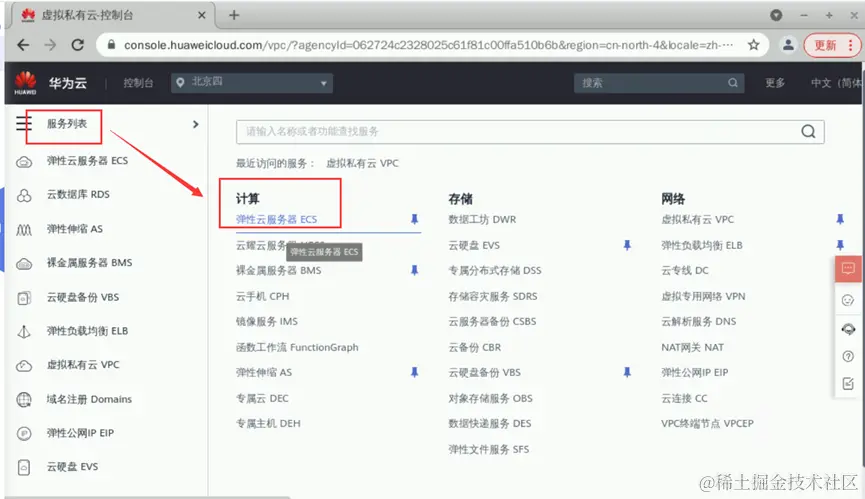Viewport: 865px width, 499px height.
Task: Click the help question mark icon
Action: 848,356
